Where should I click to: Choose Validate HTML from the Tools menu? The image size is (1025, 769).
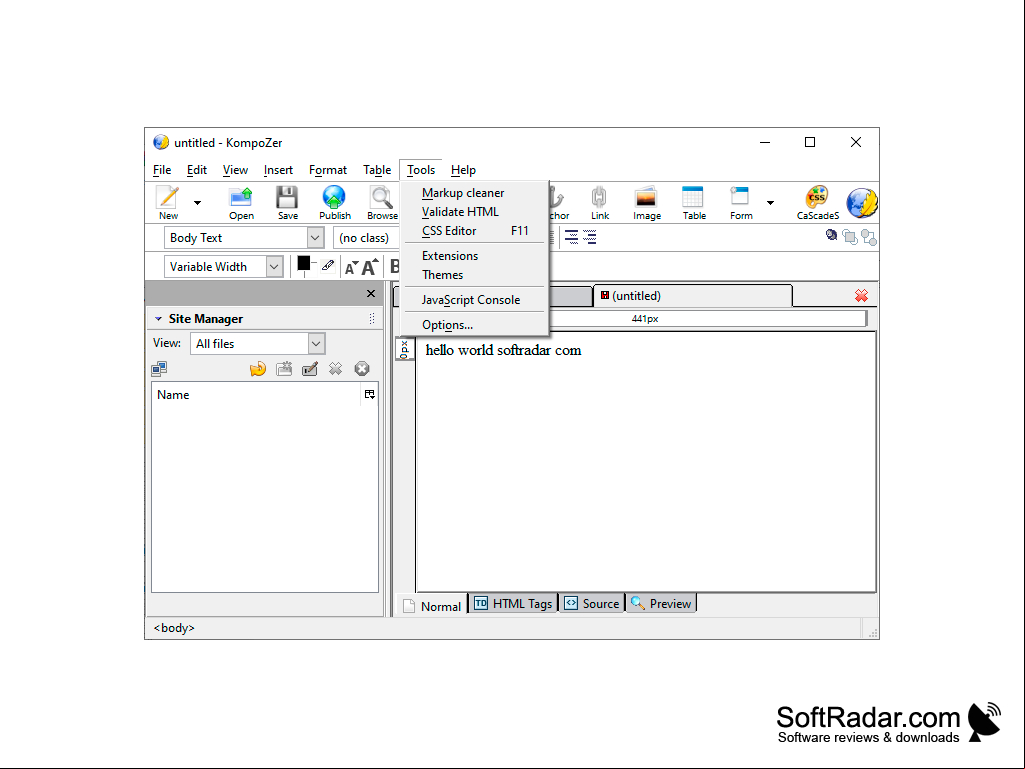475,212
